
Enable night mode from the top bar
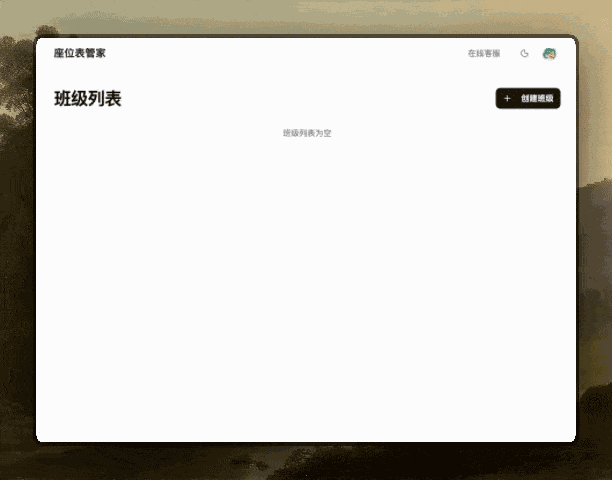pos(524,54)
